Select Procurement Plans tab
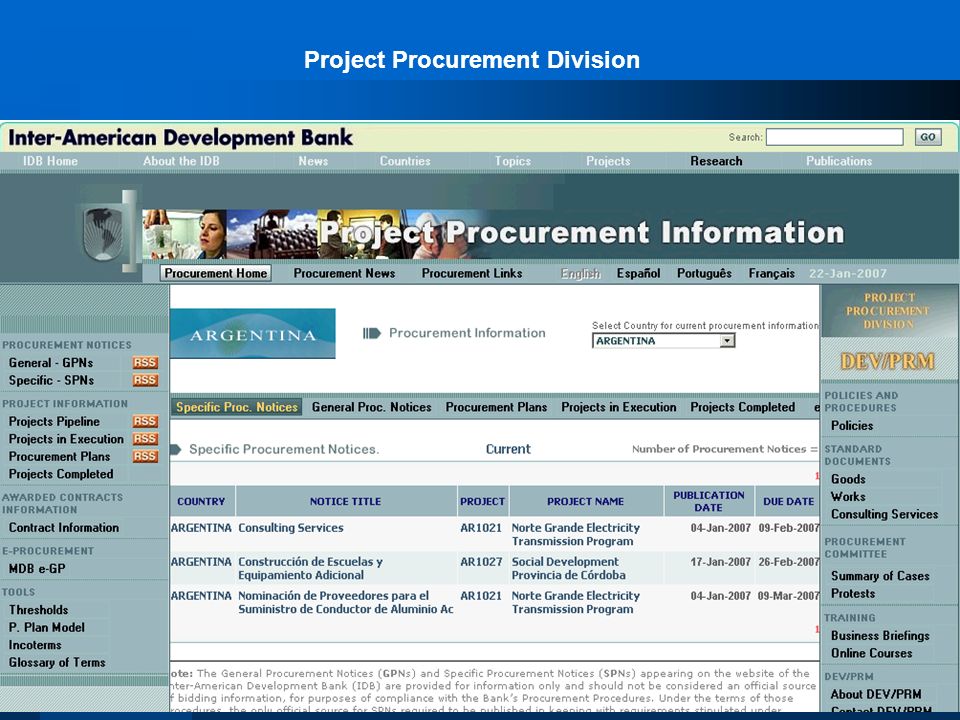Screen dimensions: 960x720 tap(497, 407)
